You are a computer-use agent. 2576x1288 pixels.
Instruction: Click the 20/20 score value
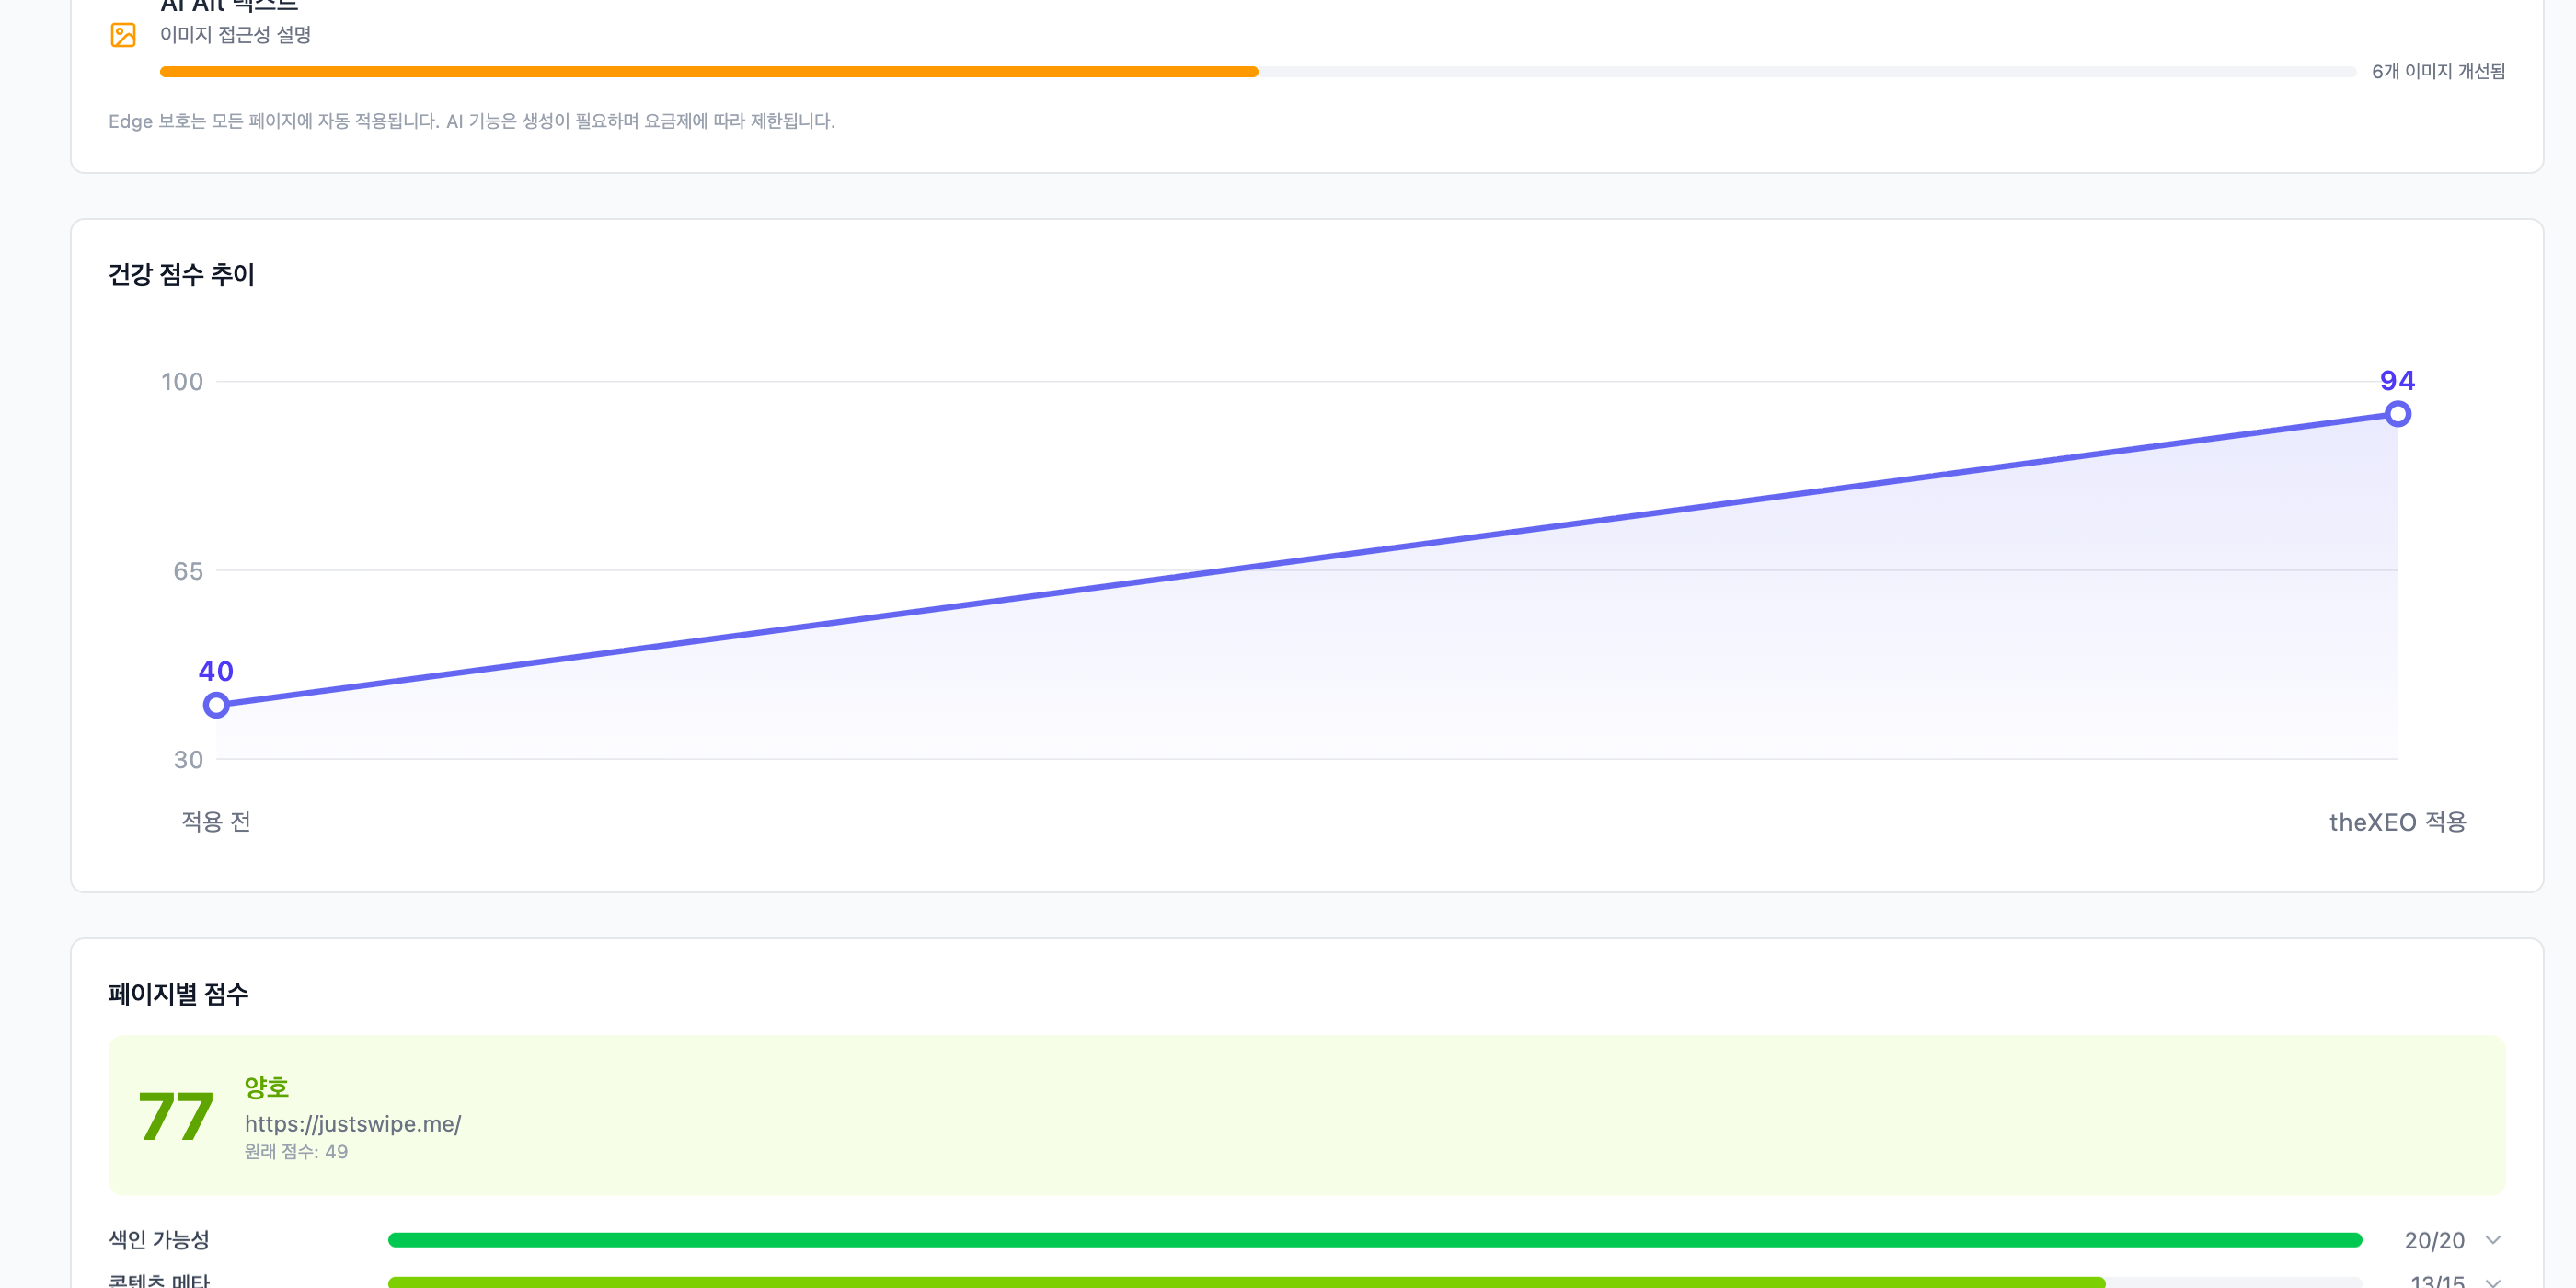tap(2433, 1240)
